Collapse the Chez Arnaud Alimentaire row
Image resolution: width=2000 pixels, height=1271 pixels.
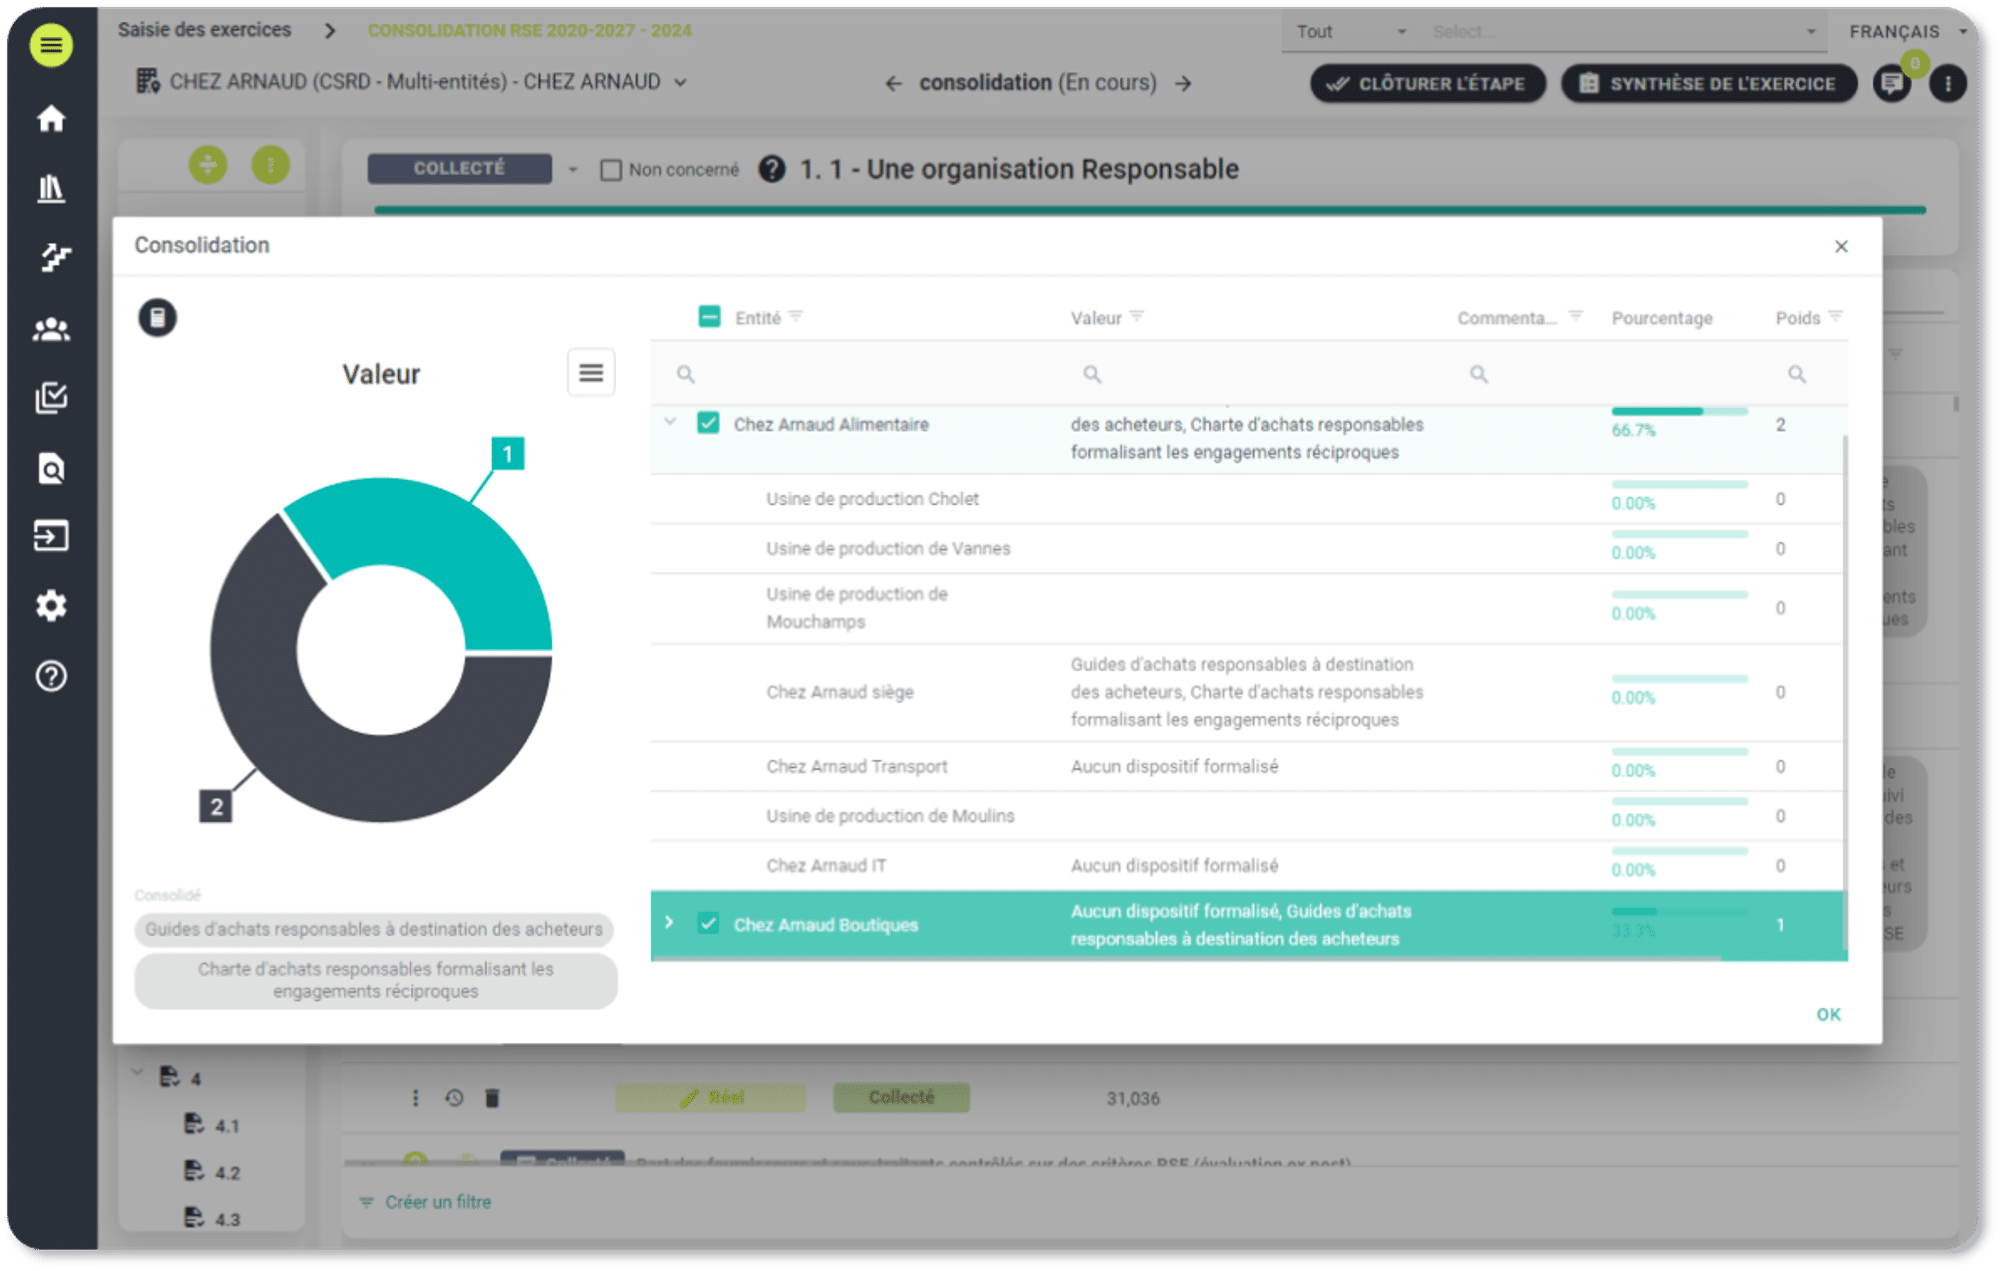pos(670,422)
